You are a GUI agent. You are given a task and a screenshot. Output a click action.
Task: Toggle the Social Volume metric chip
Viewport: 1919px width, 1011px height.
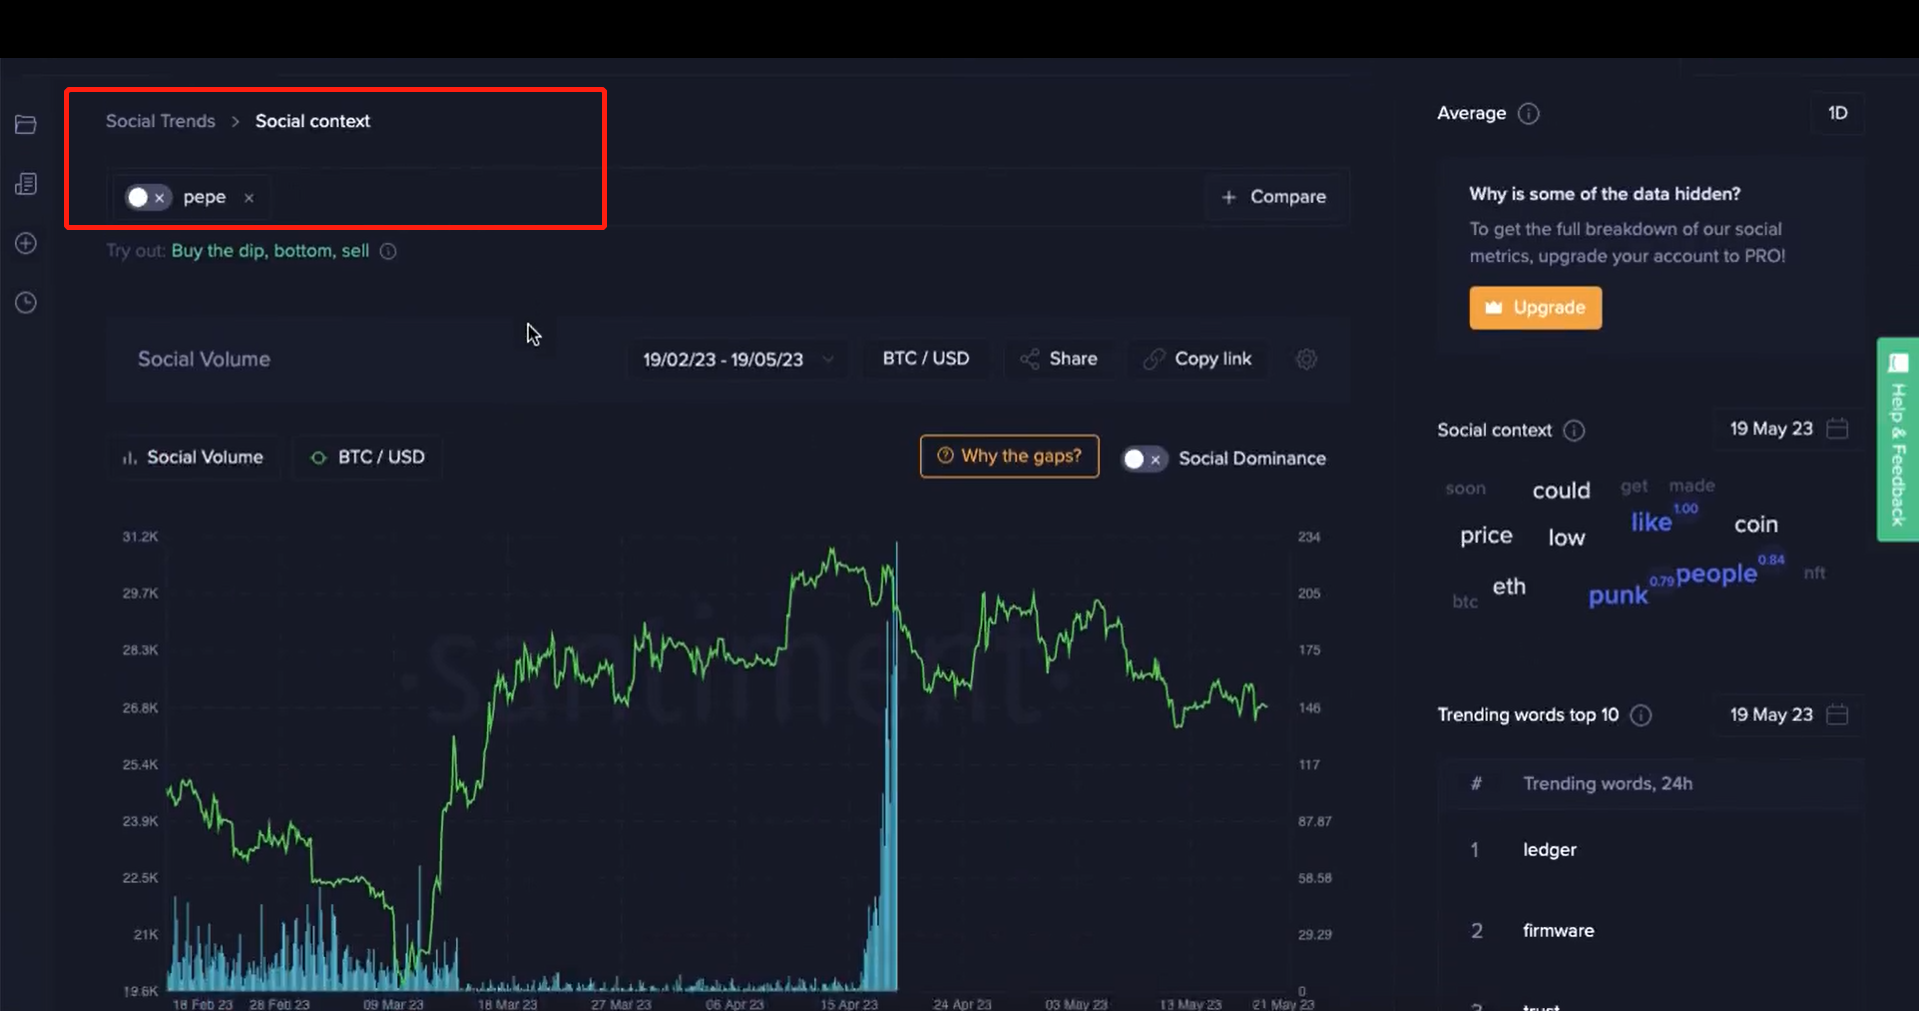(x=193, y=457)
